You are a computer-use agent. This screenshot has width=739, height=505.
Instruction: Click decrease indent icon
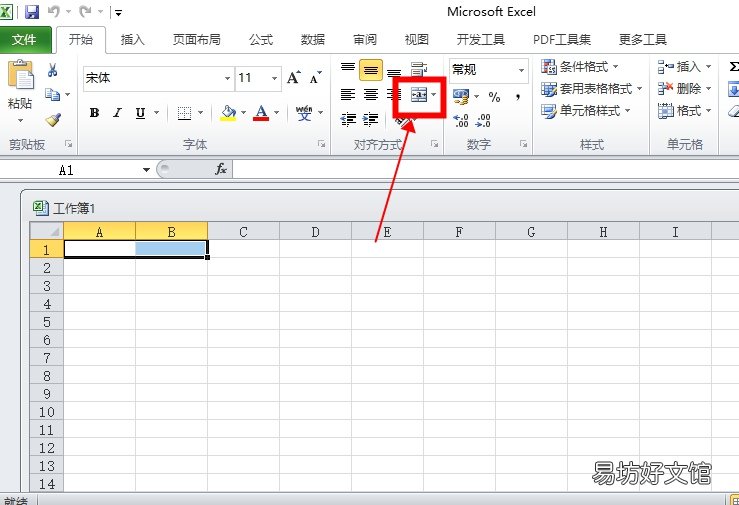click(x=348, y=120)
